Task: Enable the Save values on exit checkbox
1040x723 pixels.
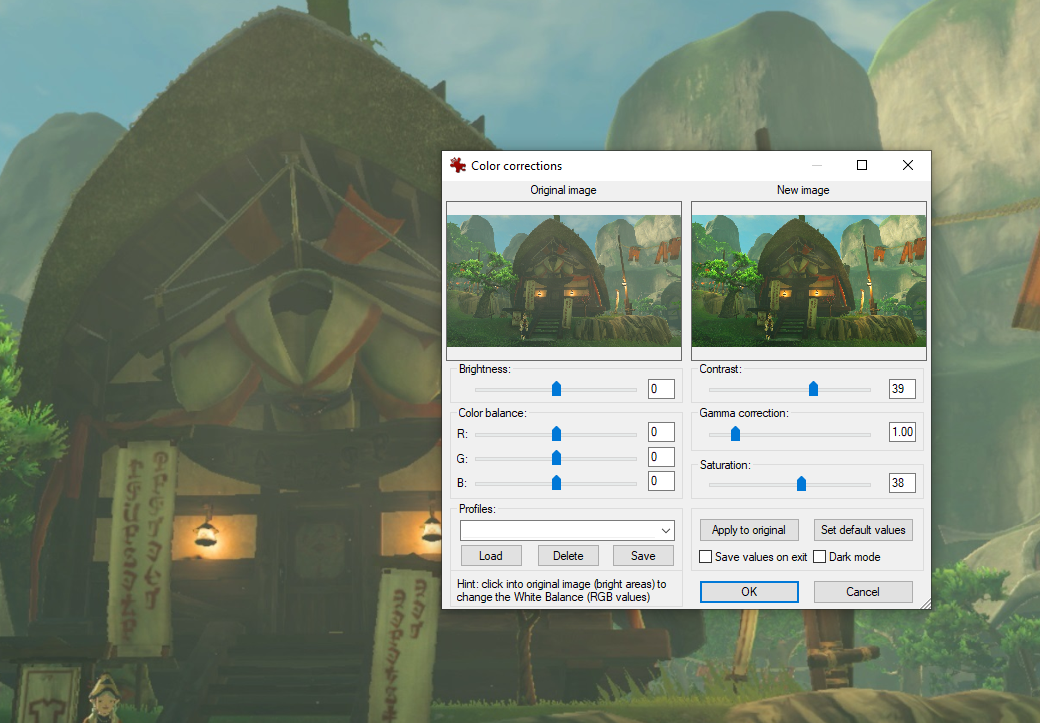Action: point(706,557)
